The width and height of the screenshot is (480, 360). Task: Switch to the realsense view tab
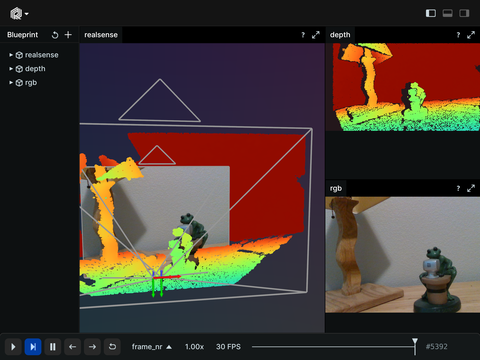click(101, 35)
